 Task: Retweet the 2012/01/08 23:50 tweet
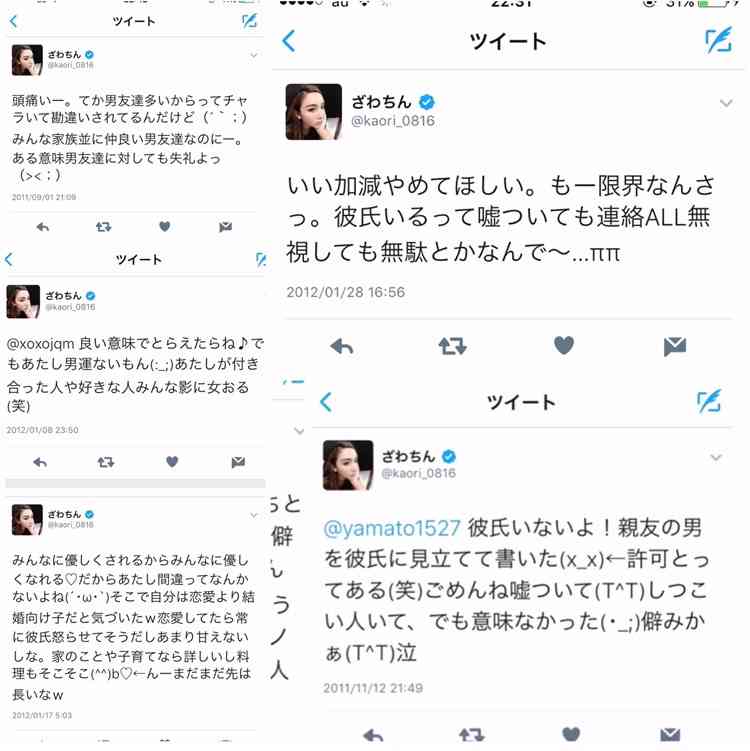click(105, 462)
